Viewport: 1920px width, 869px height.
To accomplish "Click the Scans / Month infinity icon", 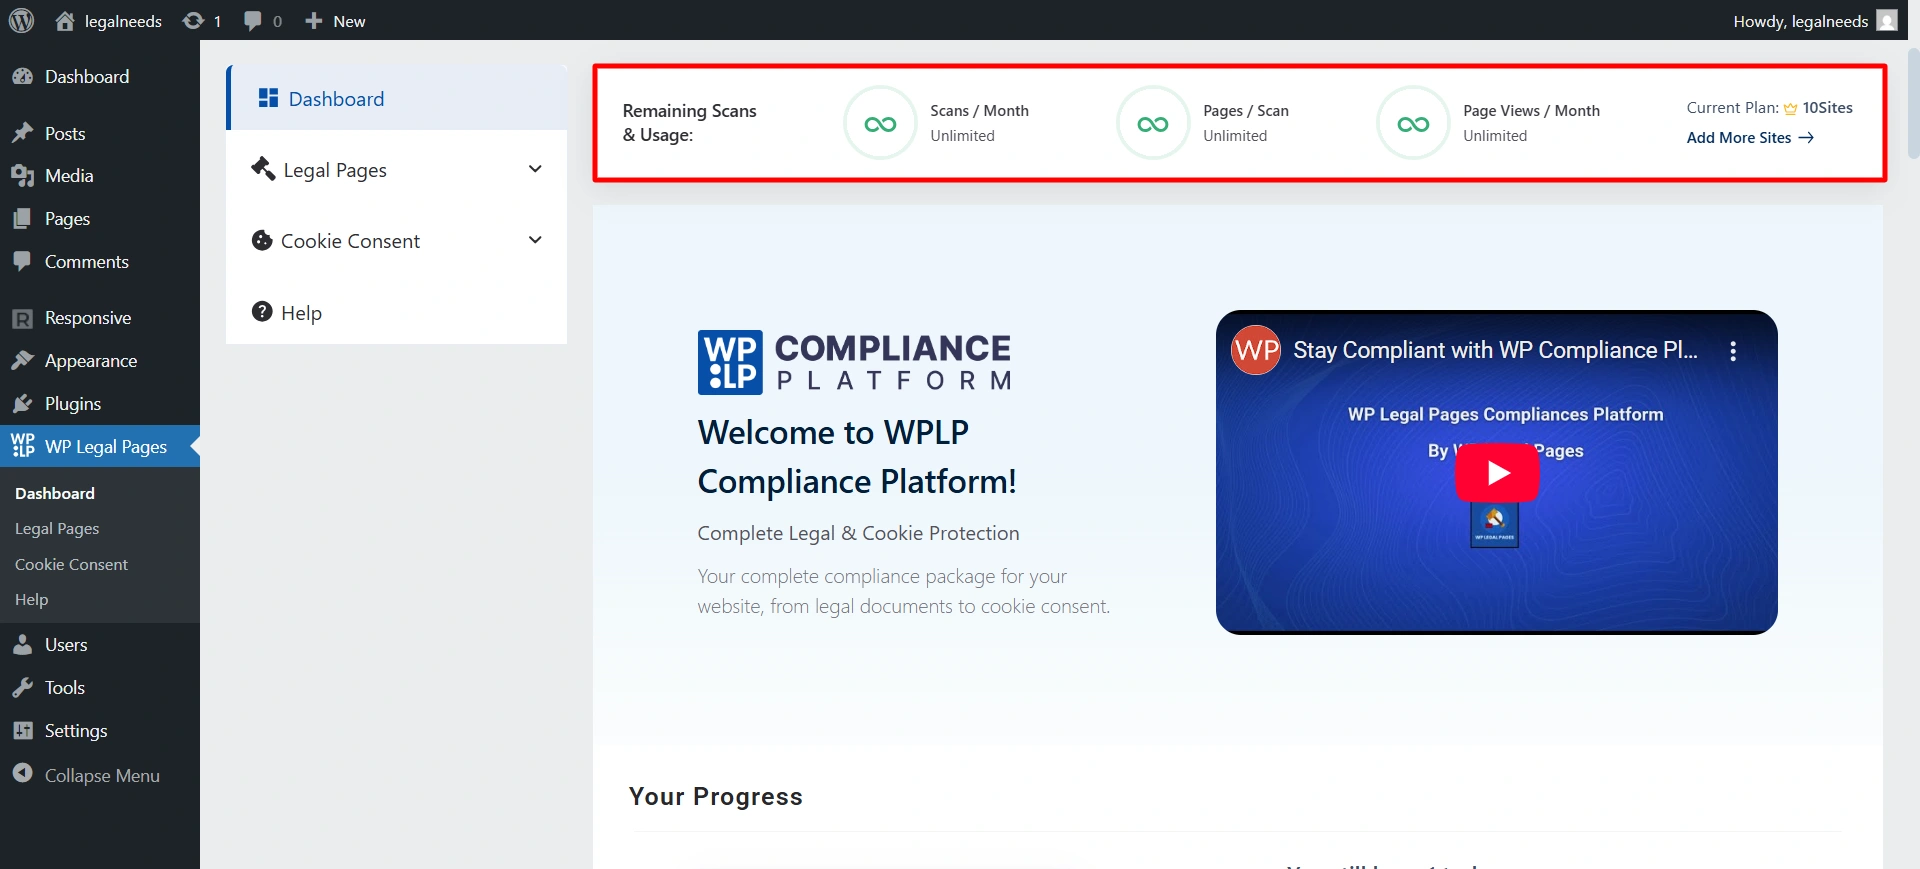I will 880,124.
